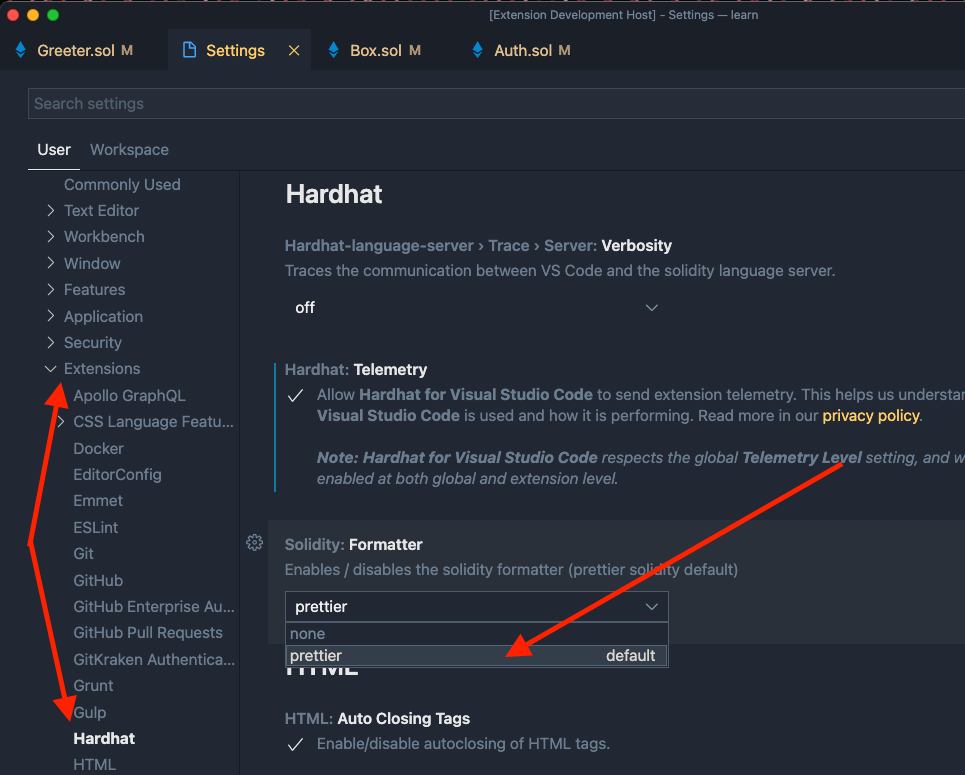Select the User settings tab
This screenshot has width=965, height=775.
[x=54, y=150]
